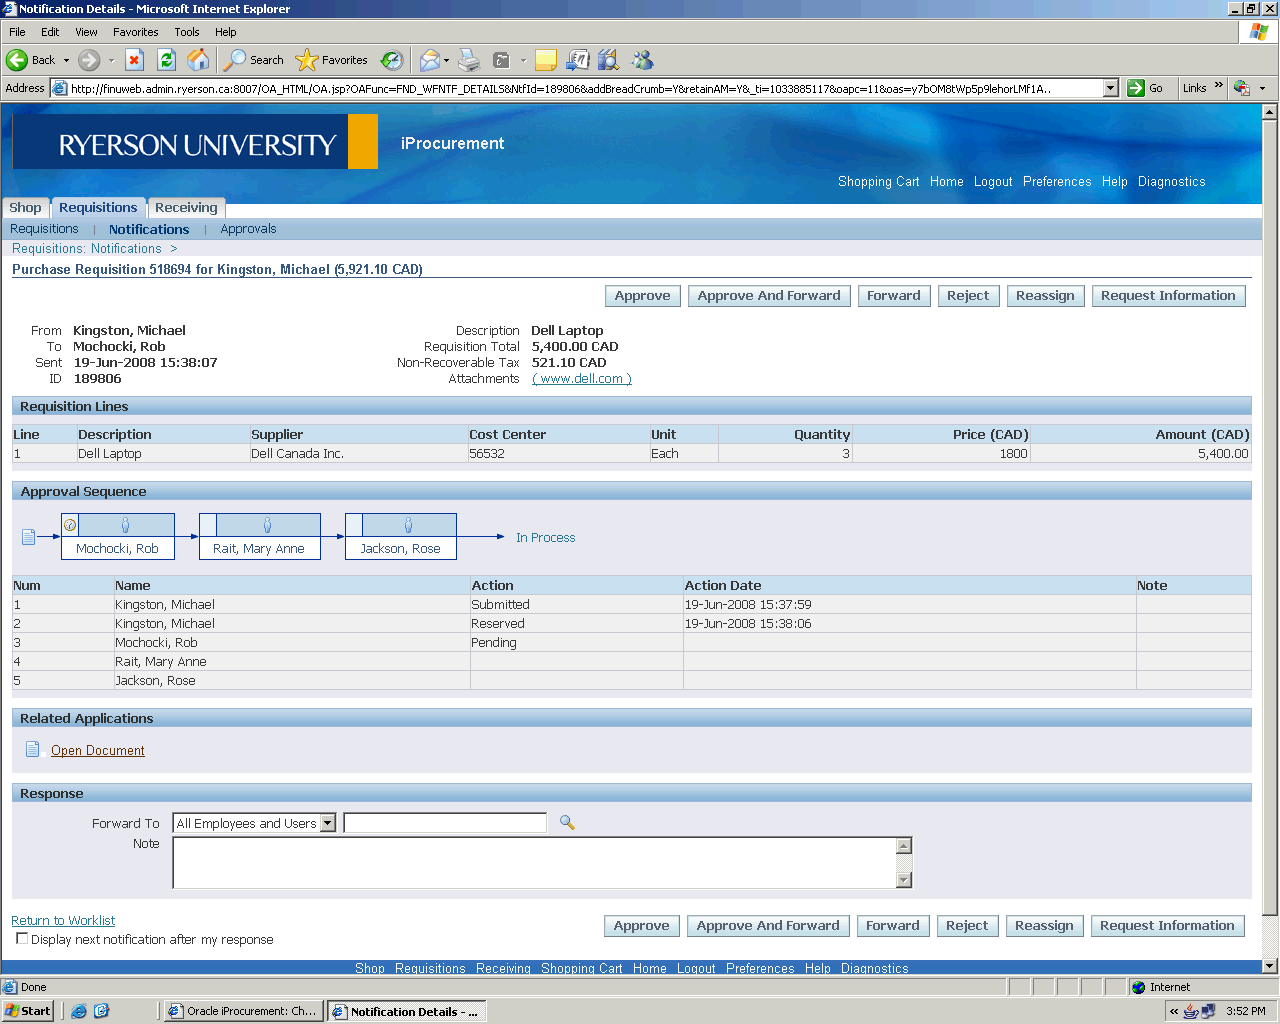Click the IE Home toolbar icon

(x=199, y=60)
